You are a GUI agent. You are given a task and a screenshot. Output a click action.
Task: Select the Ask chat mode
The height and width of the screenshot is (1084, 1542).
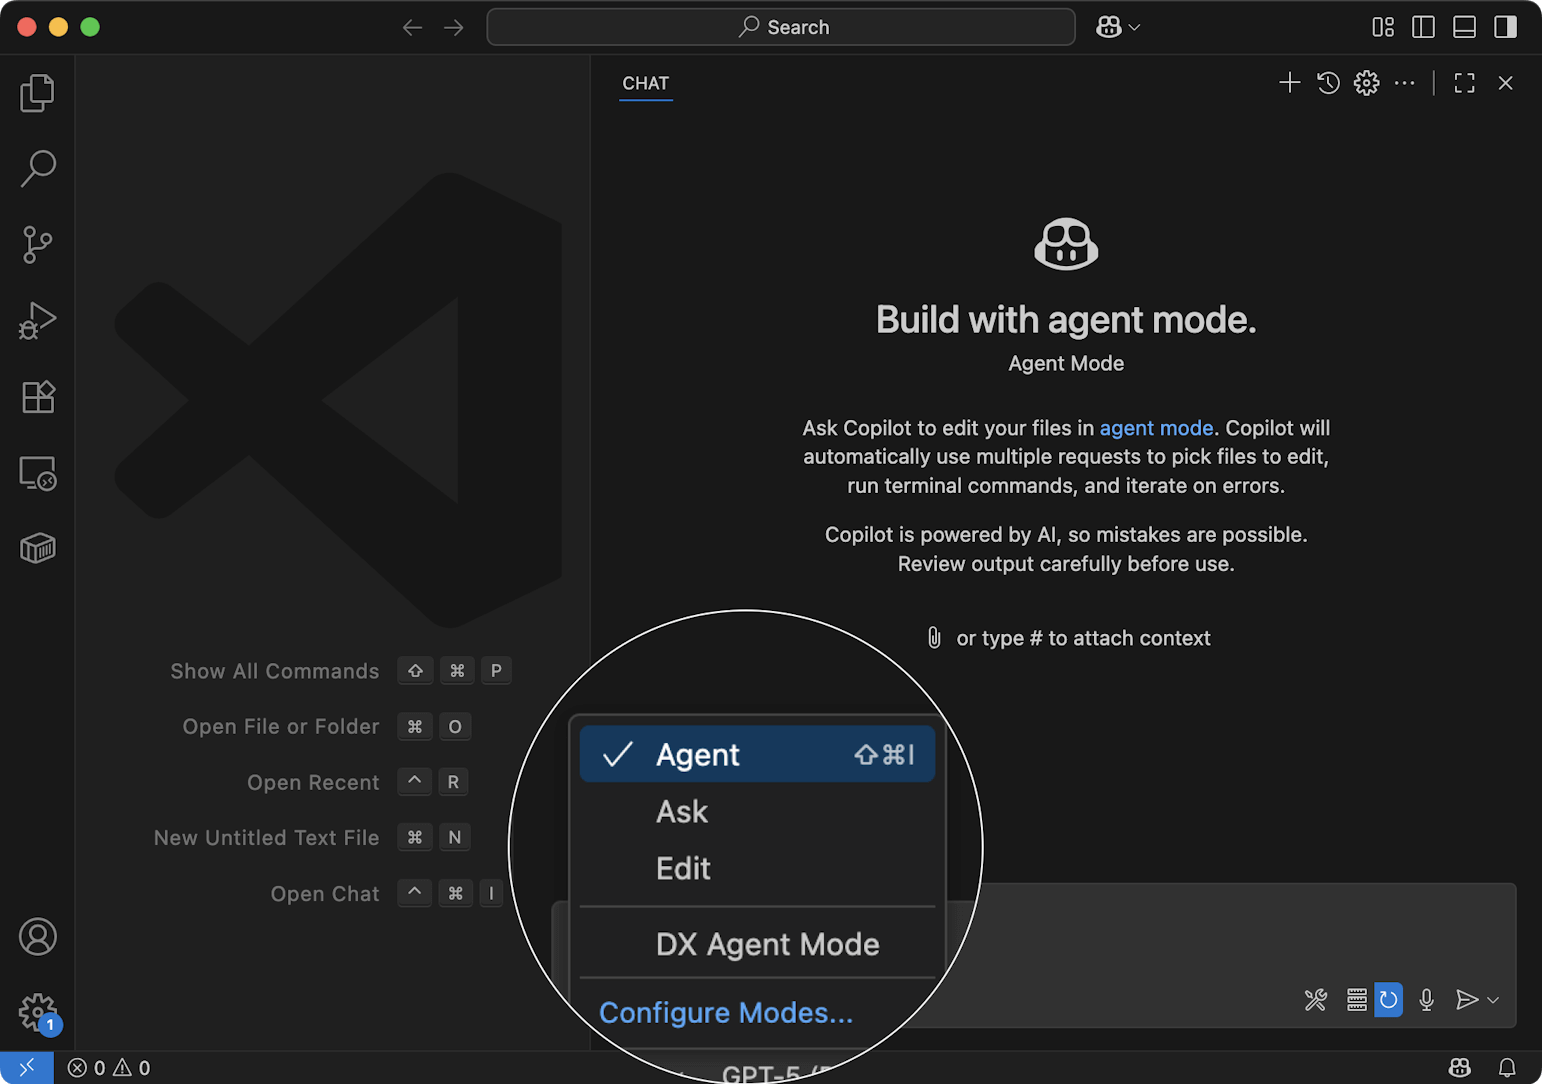coord(681,811)
